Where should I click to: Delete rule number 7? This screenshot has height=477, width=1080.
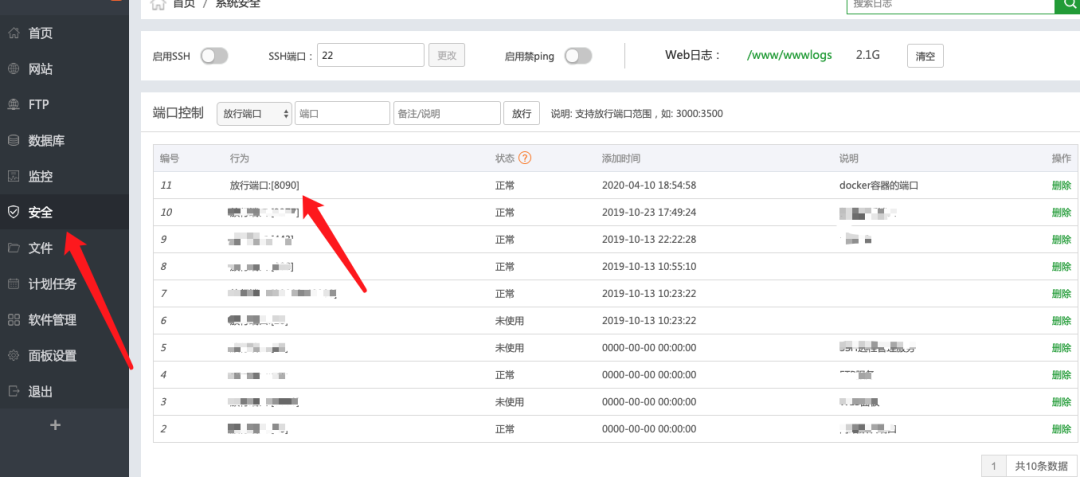(1061, 293)
